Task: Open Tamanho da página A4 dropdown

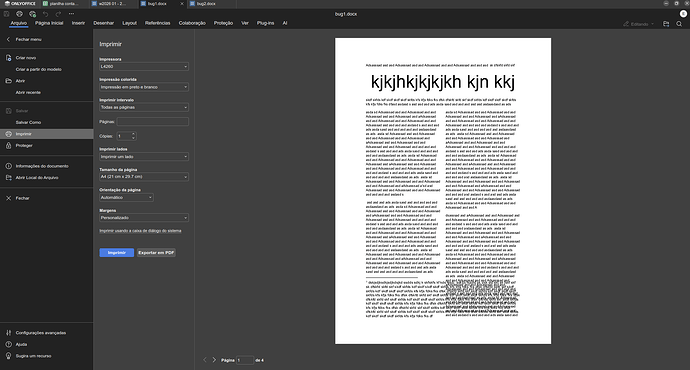Action: coord(144,177)
